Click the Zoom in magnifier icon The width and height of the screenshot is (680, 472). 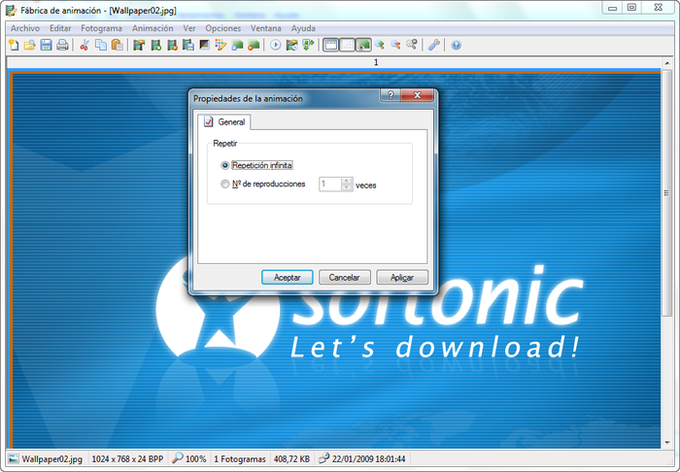(x=379, y=45)
